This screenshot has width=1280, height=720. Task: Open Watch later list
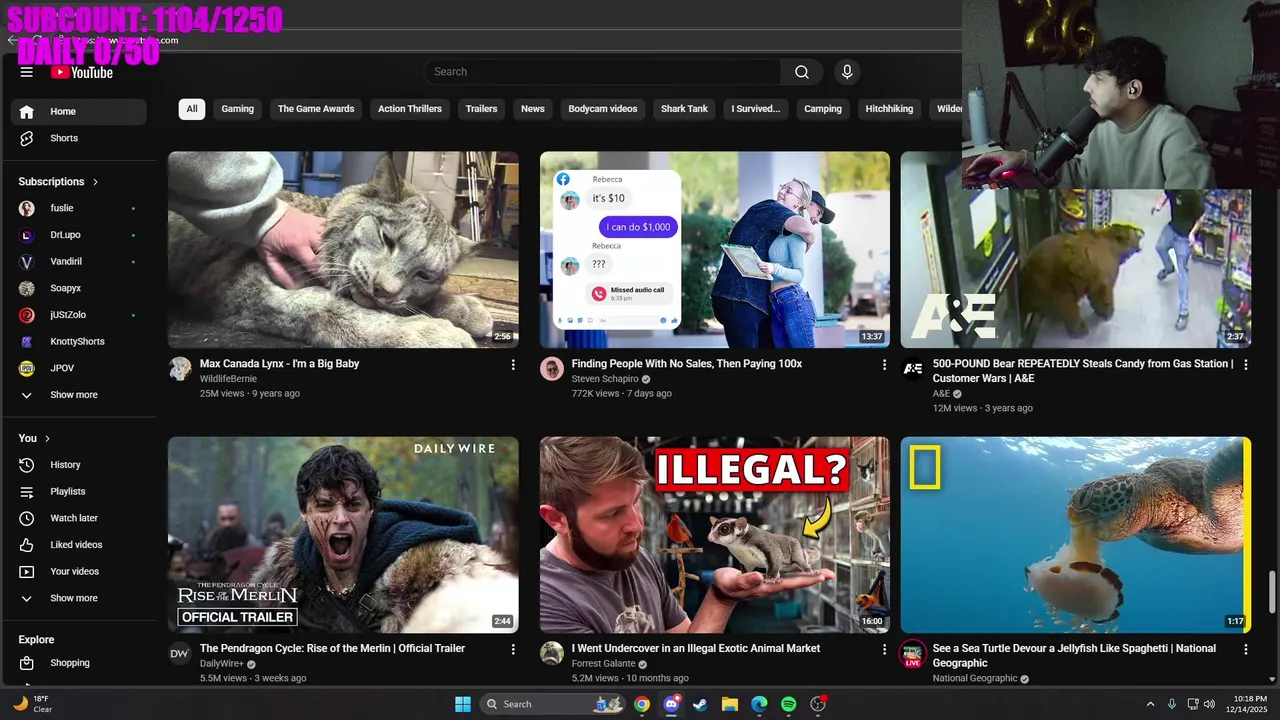point(79,518)
